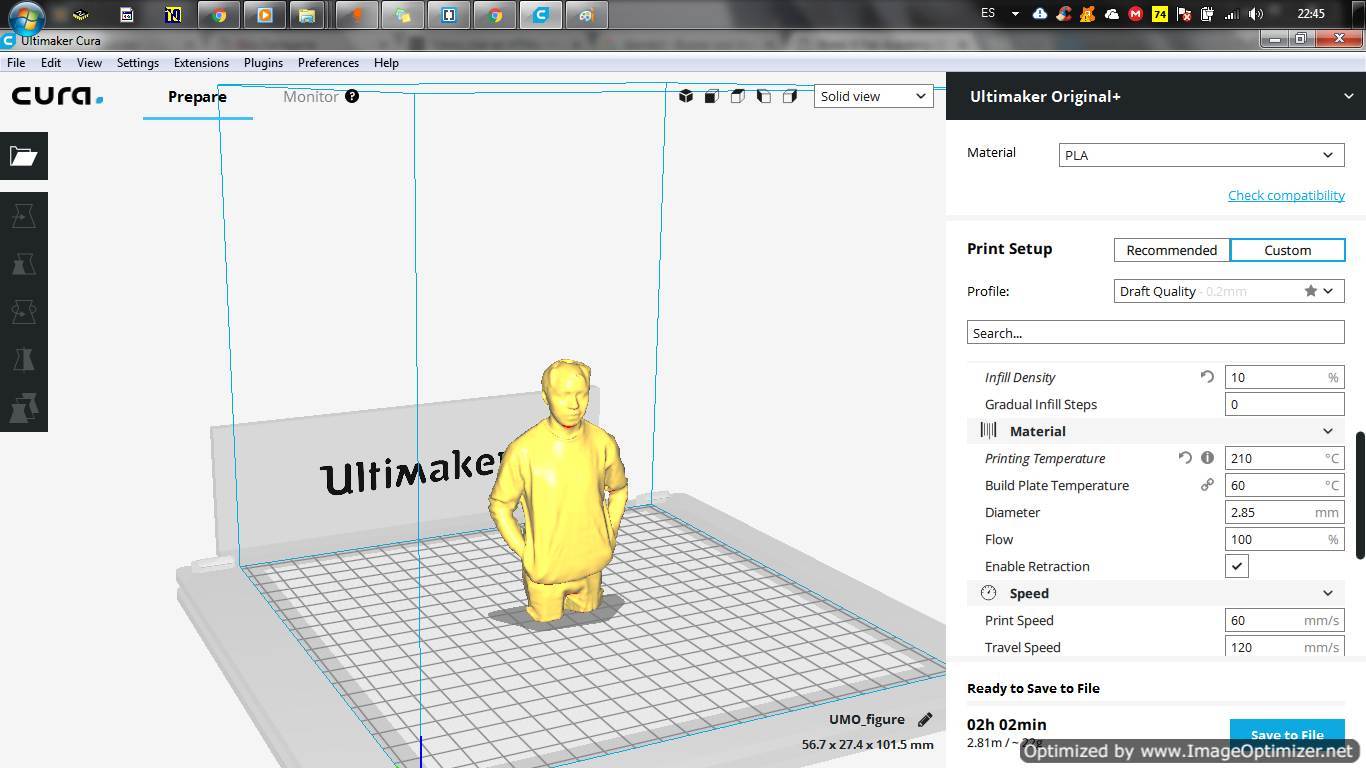
Task: Click the info icon on Printing Temperature
Action: (1207, 458)
